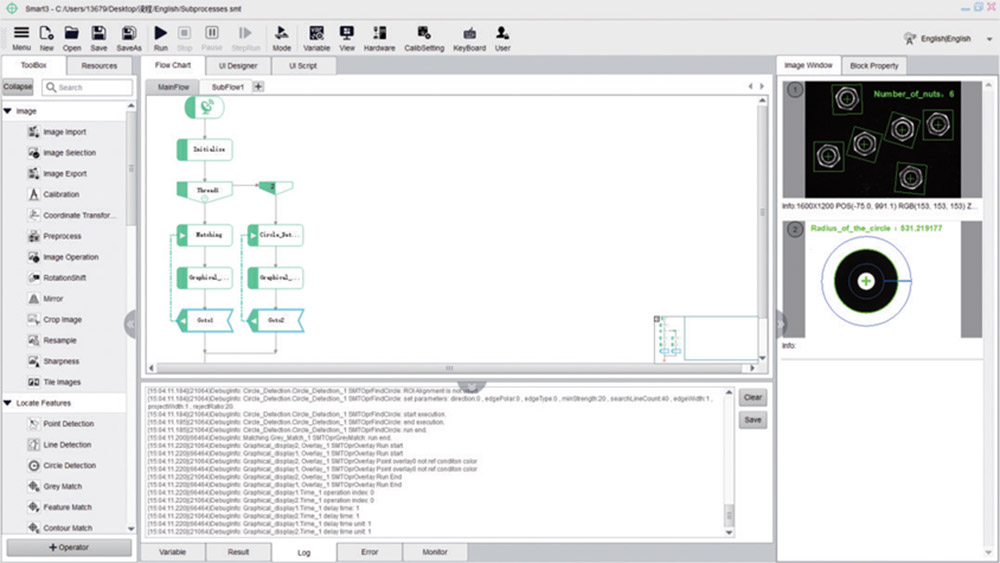The image size is (1000, 563).
Task: Click the StepRun toolbar icon
Action: point(246,38)
